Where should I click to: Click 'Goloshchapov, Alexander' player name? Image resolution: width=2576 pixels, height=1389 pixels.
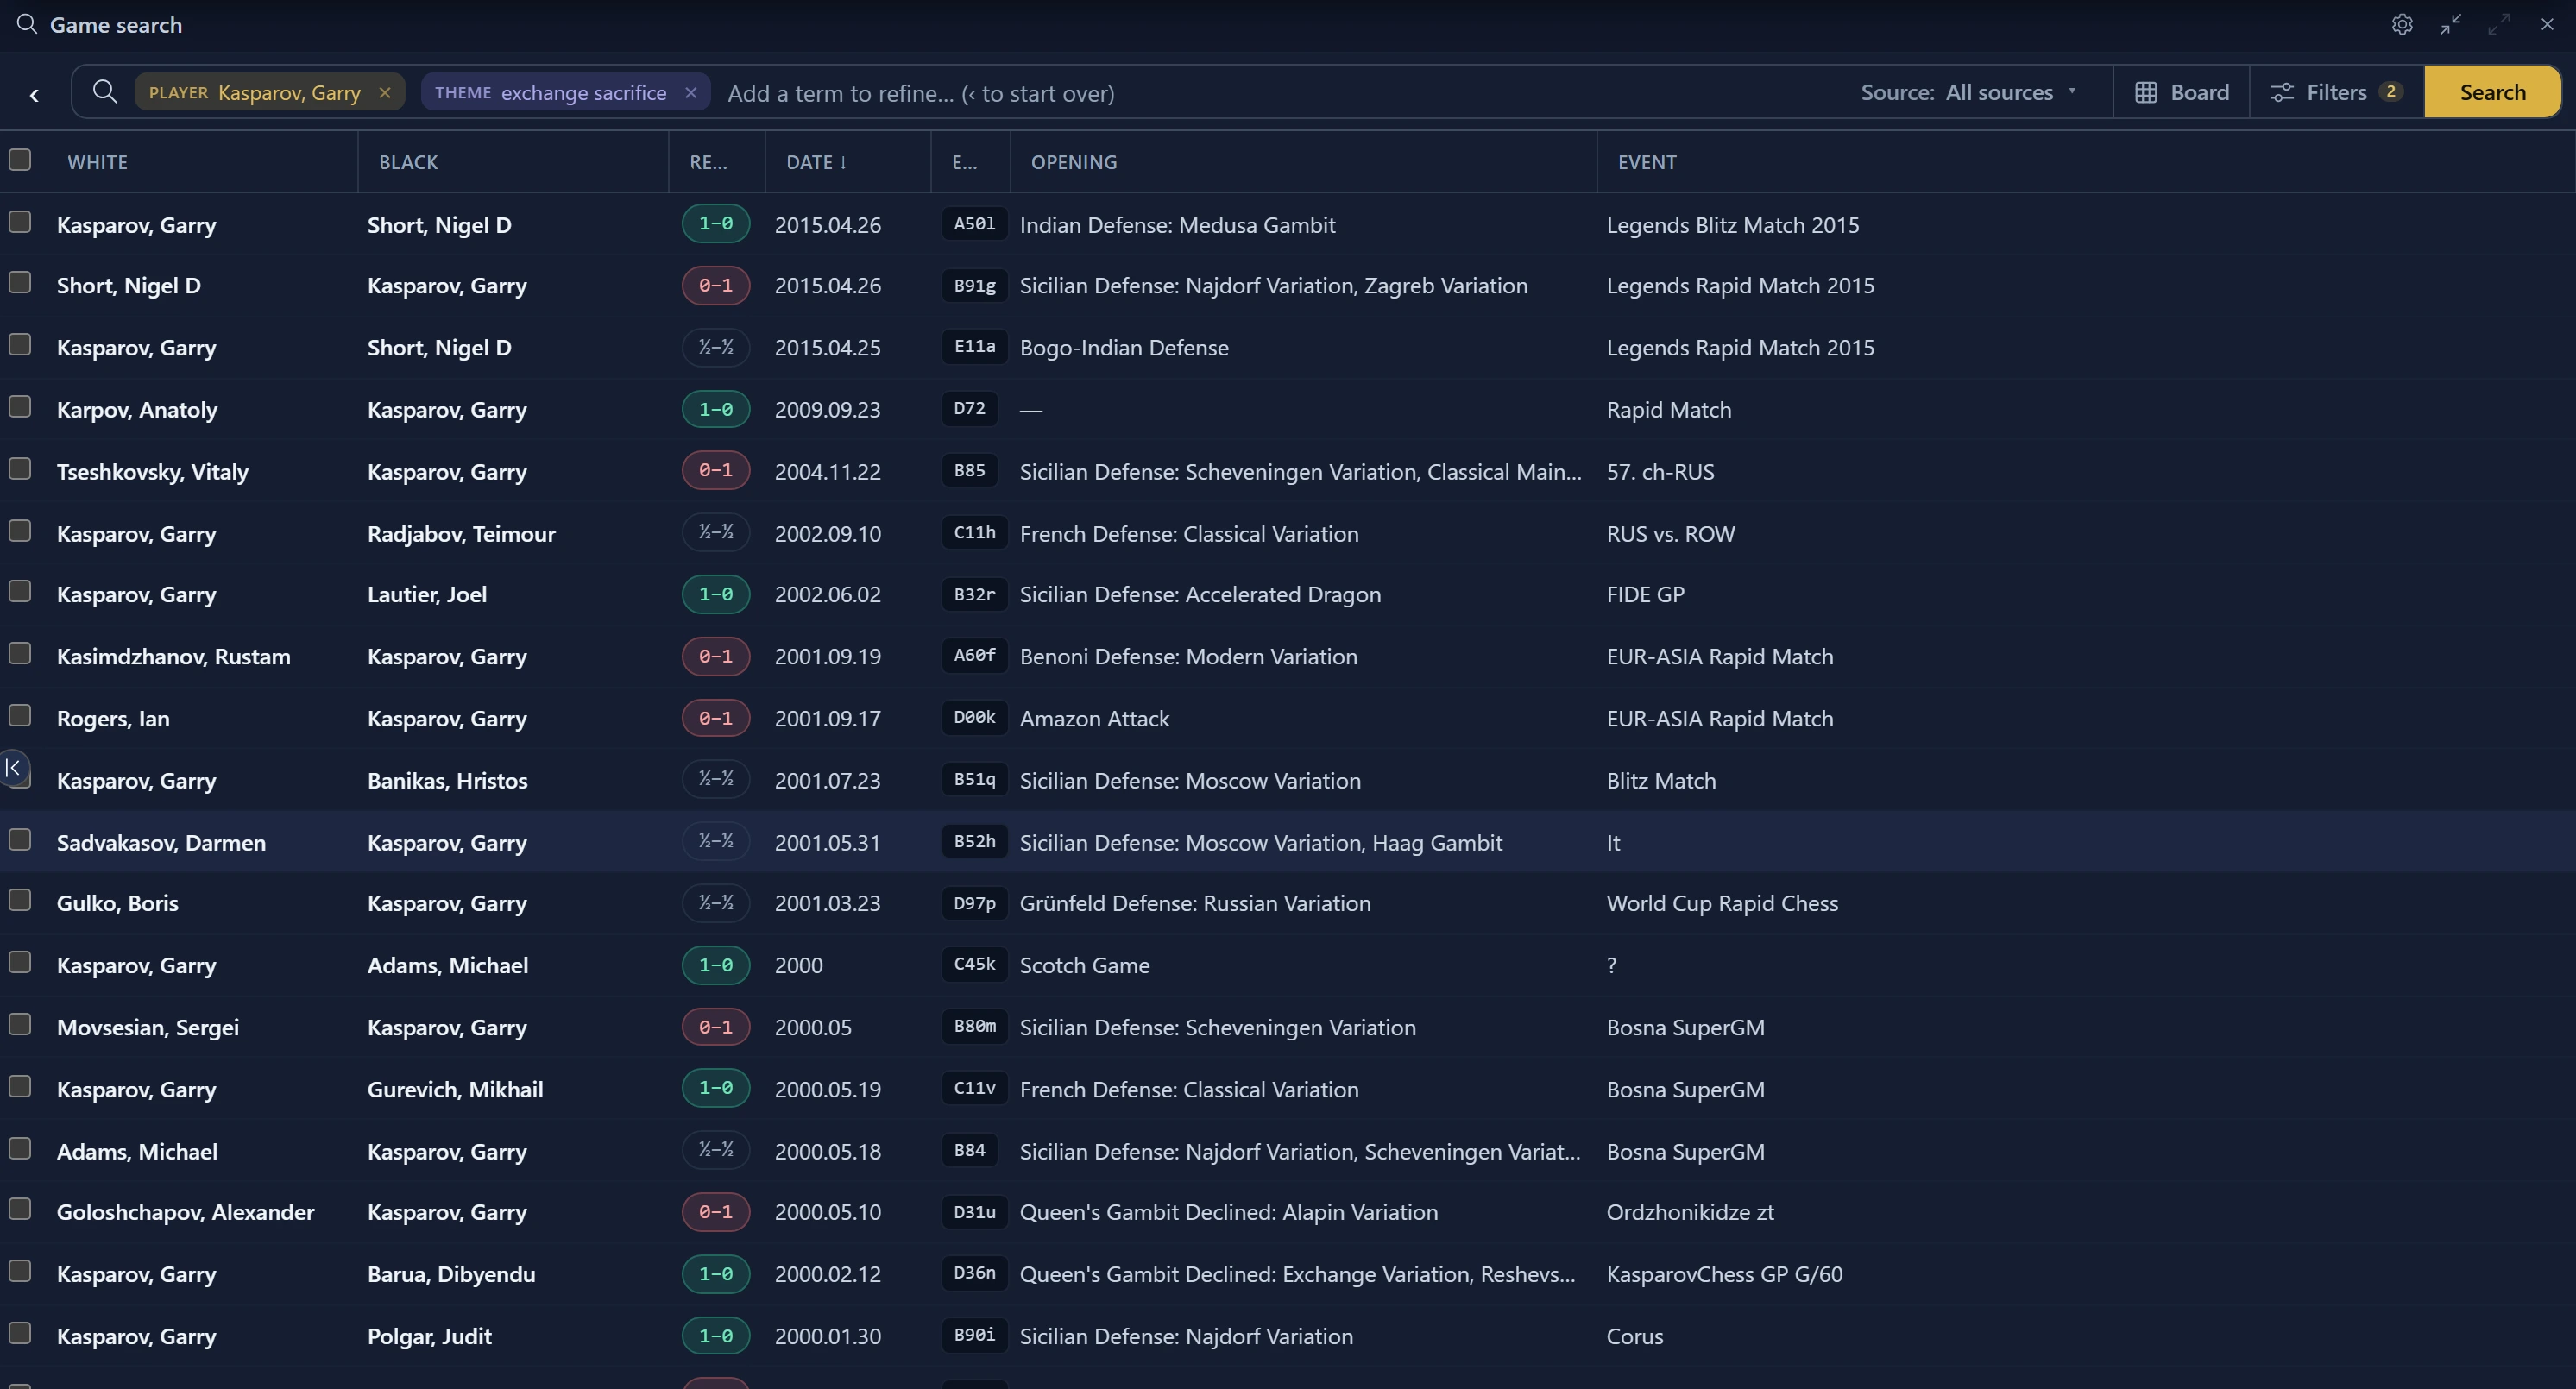pyautogui.click(x=185, y=1212)
